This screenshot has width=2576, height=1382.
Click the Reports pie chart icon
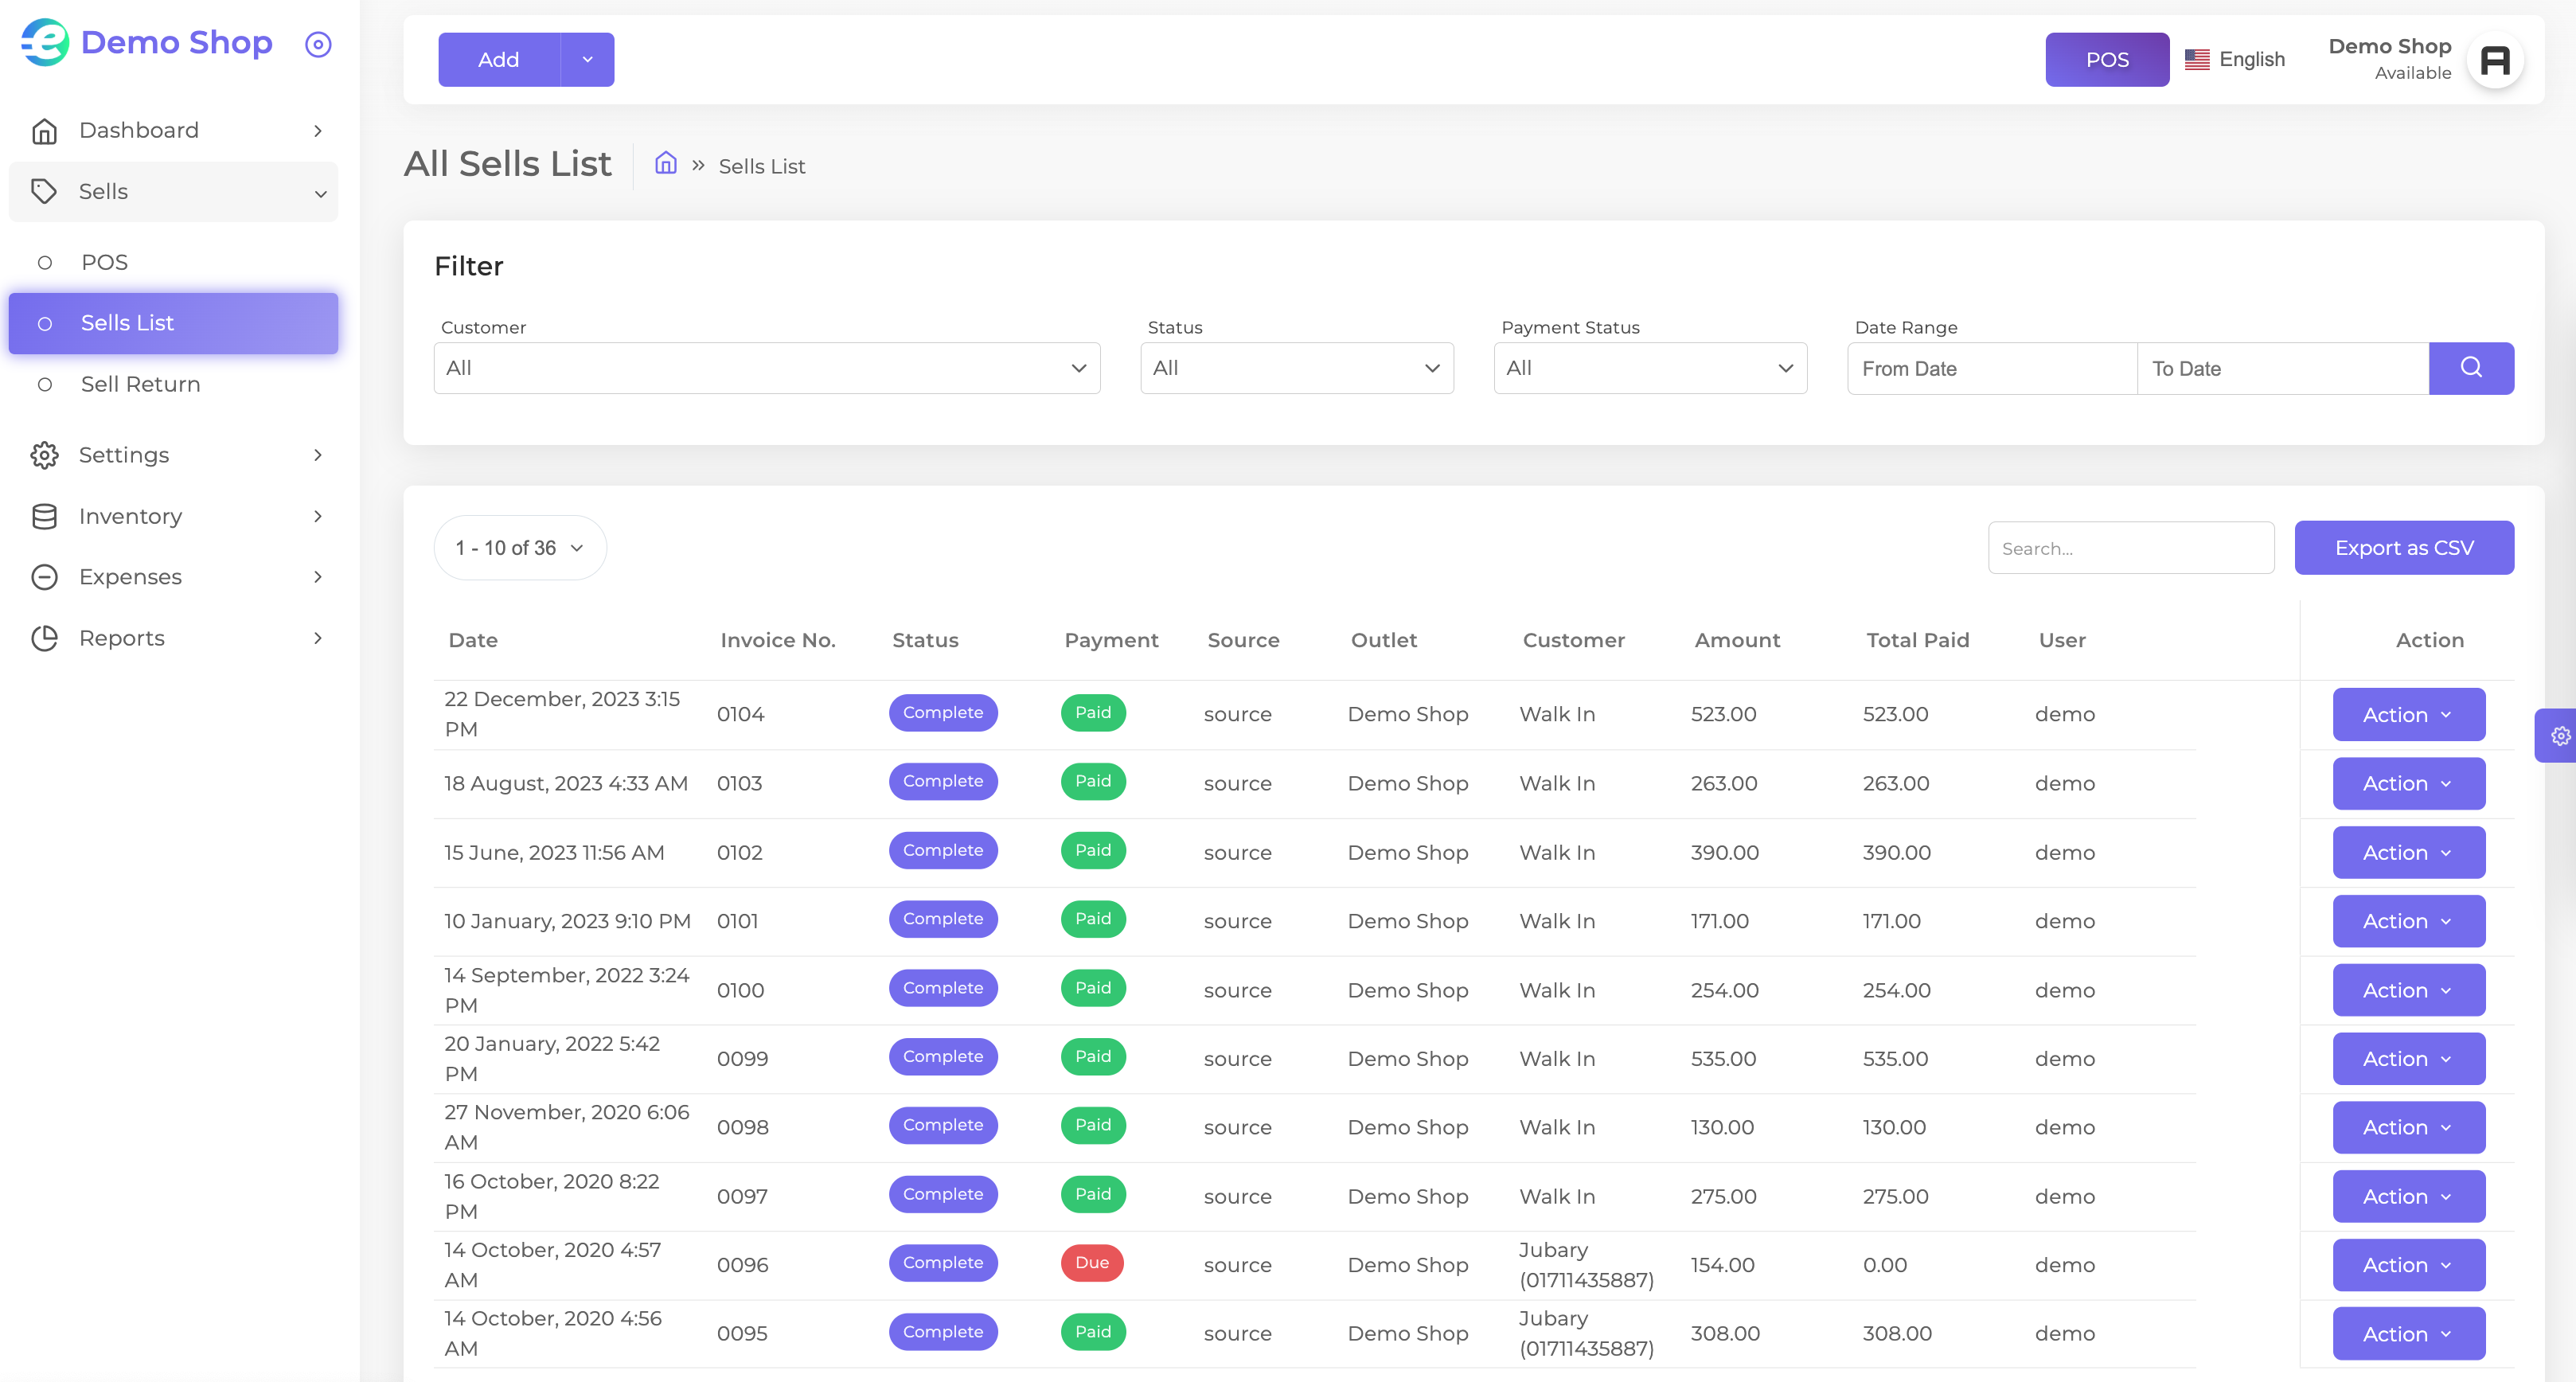tap(44, 638)
